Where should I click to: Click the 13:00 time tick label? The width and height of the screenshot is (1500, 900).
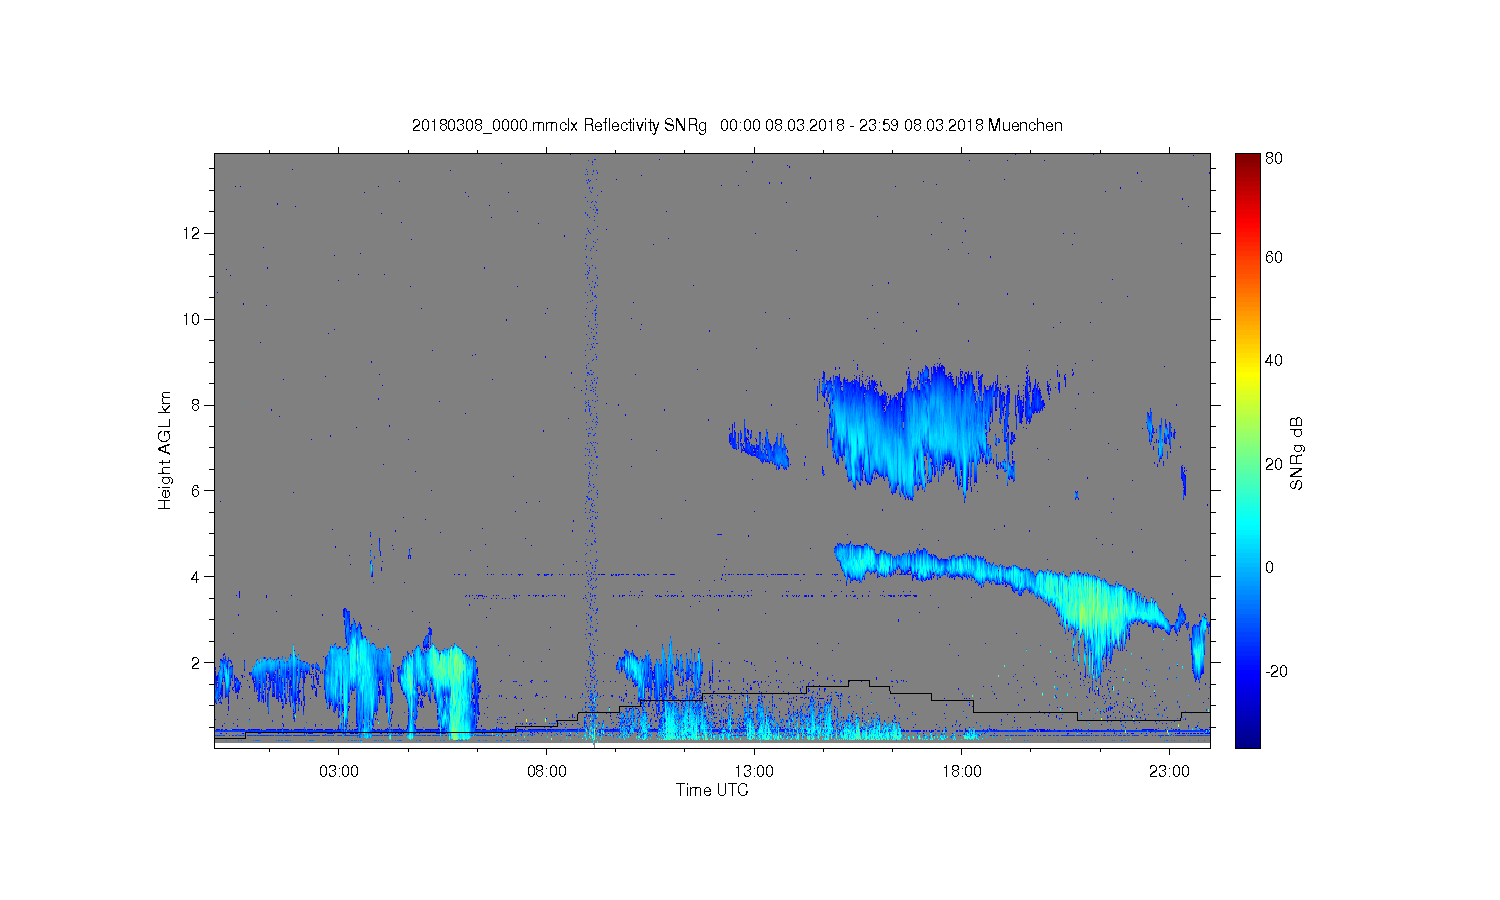(x=754, y=772)
